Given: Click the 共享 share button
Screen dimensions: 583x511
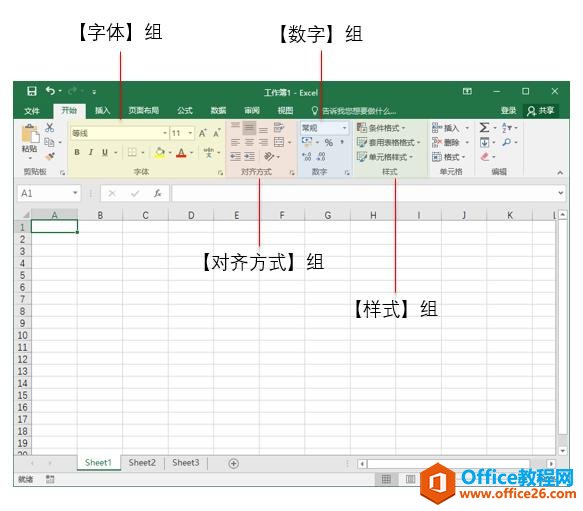Looking at the screenshot, I should (x=541, y=110).
